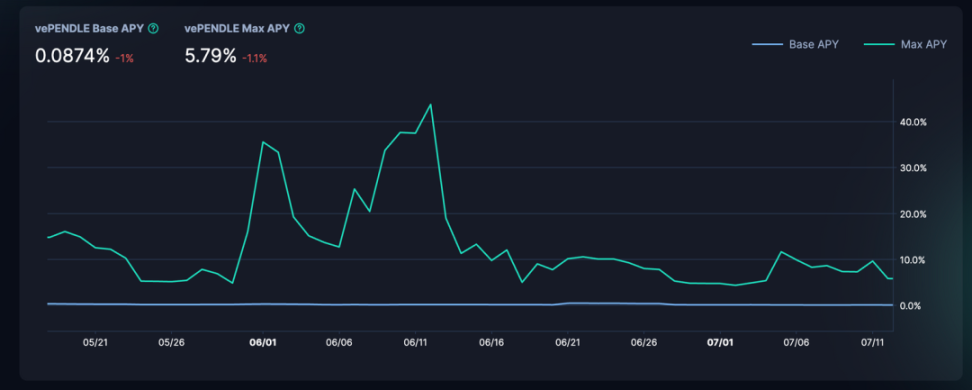Toggle Max APY legend line swatch

tap(878, 45)
